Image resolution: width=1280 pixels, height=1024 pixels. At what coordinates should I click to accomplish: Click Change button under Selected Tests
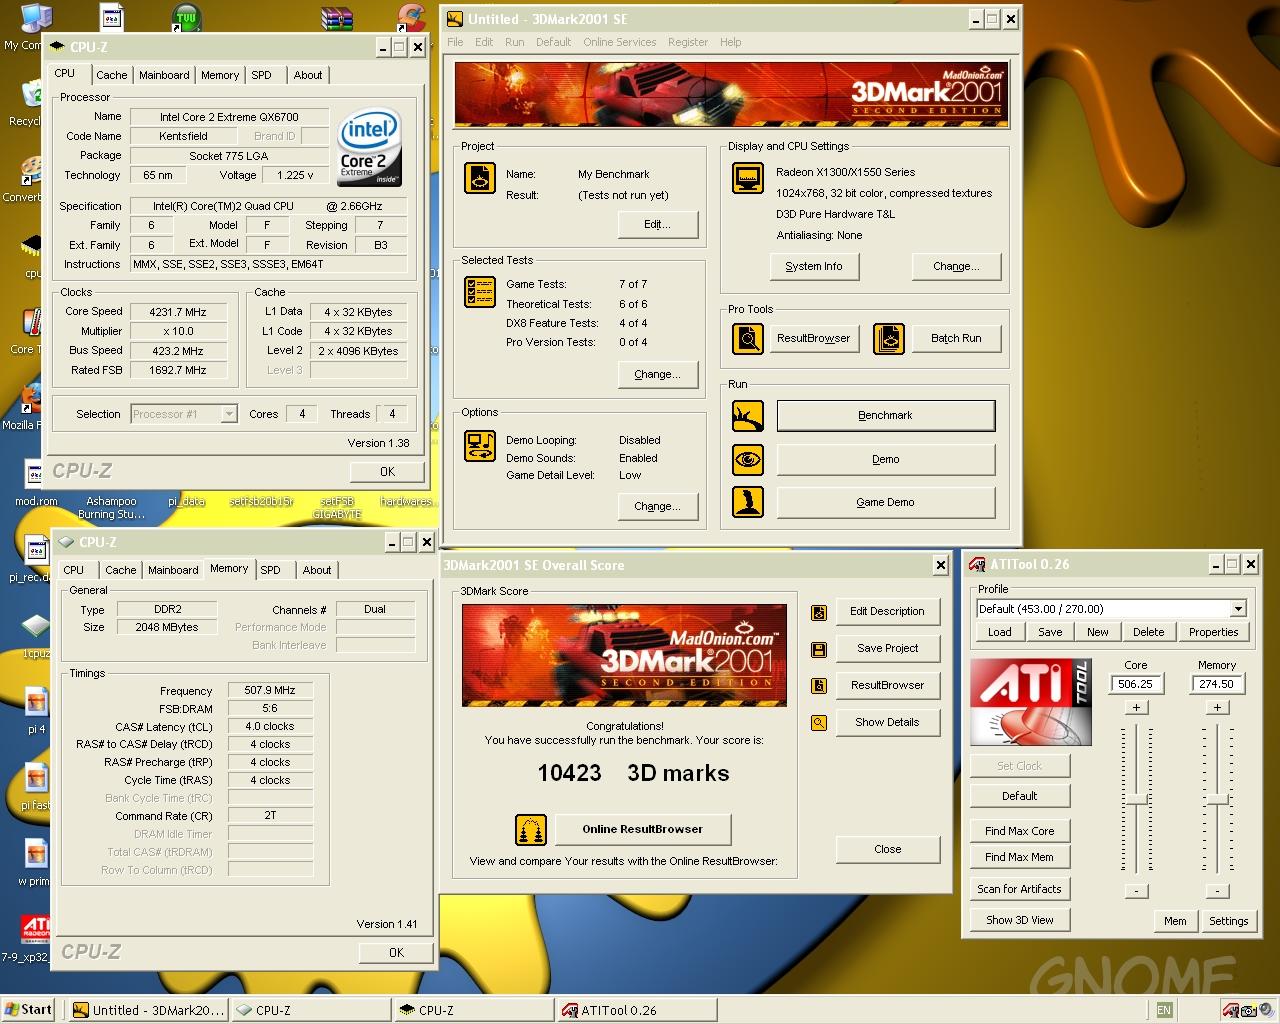(x=657, y=375)
